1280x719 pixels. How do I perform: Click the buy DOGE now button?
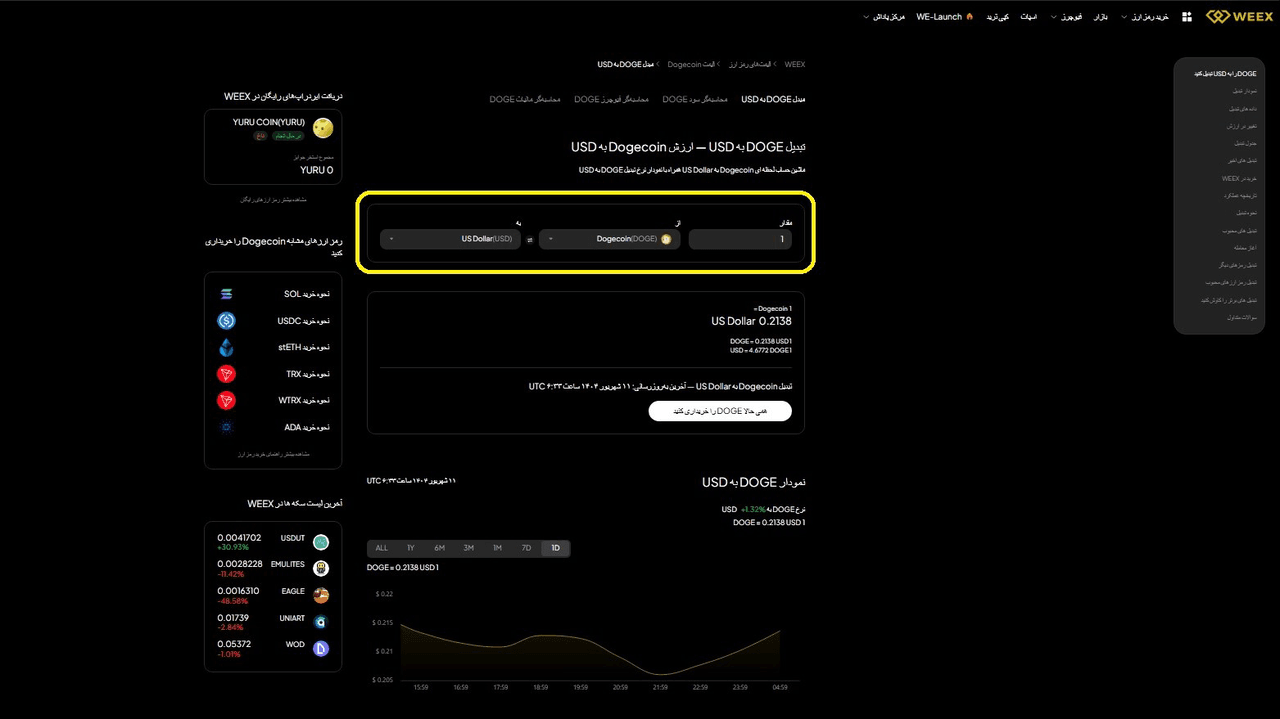720,411
